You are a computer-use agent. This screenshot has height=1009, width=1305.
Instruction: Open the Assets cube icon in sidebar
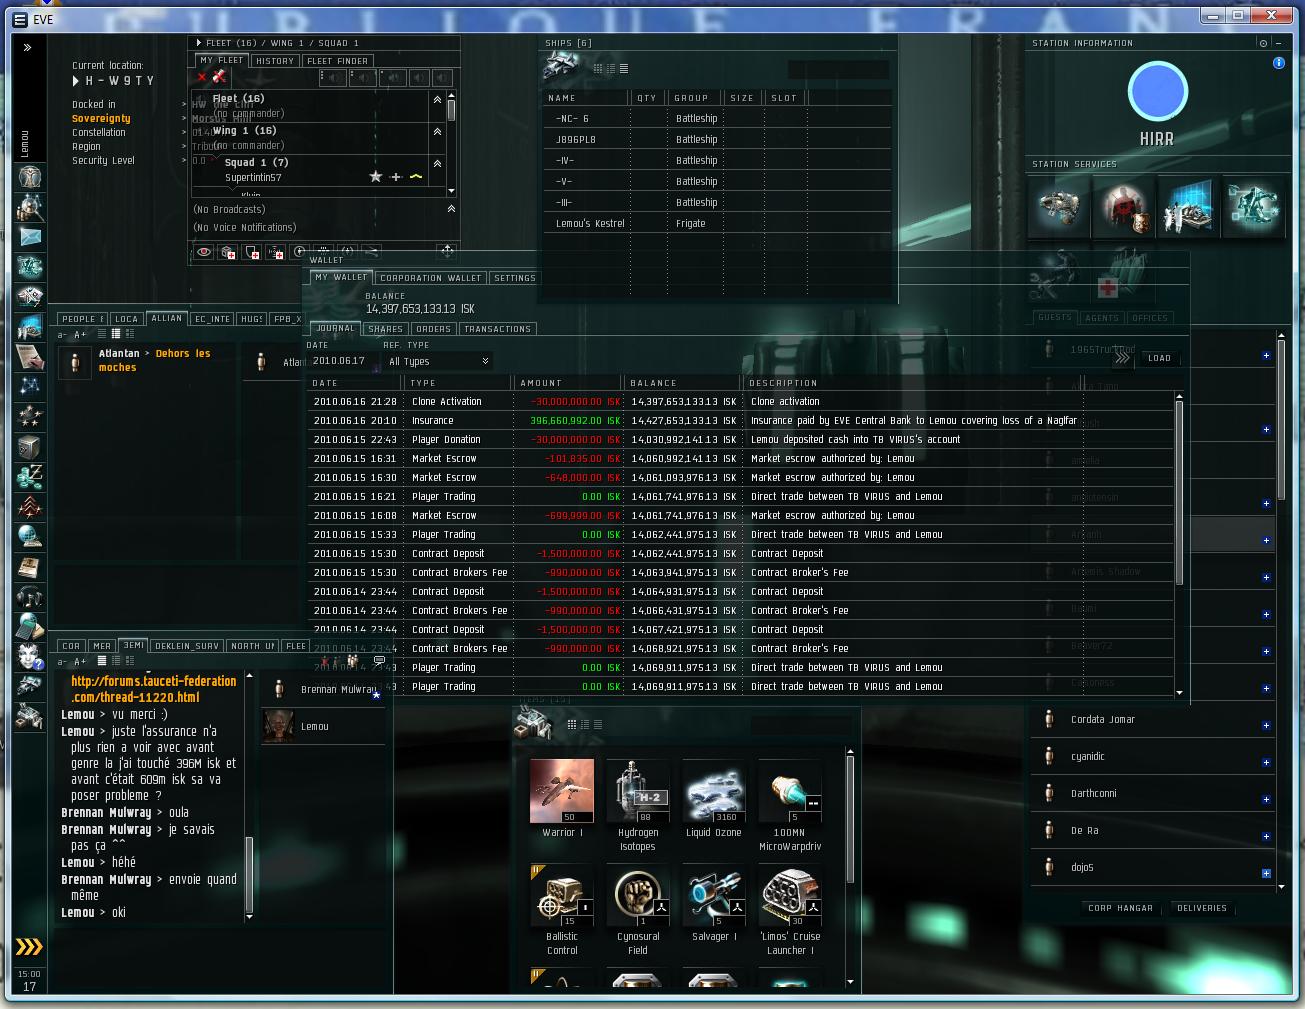point(30,447)
